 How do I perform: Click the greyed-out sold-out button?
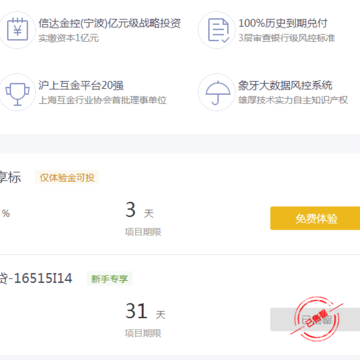(x=315, y=319)
